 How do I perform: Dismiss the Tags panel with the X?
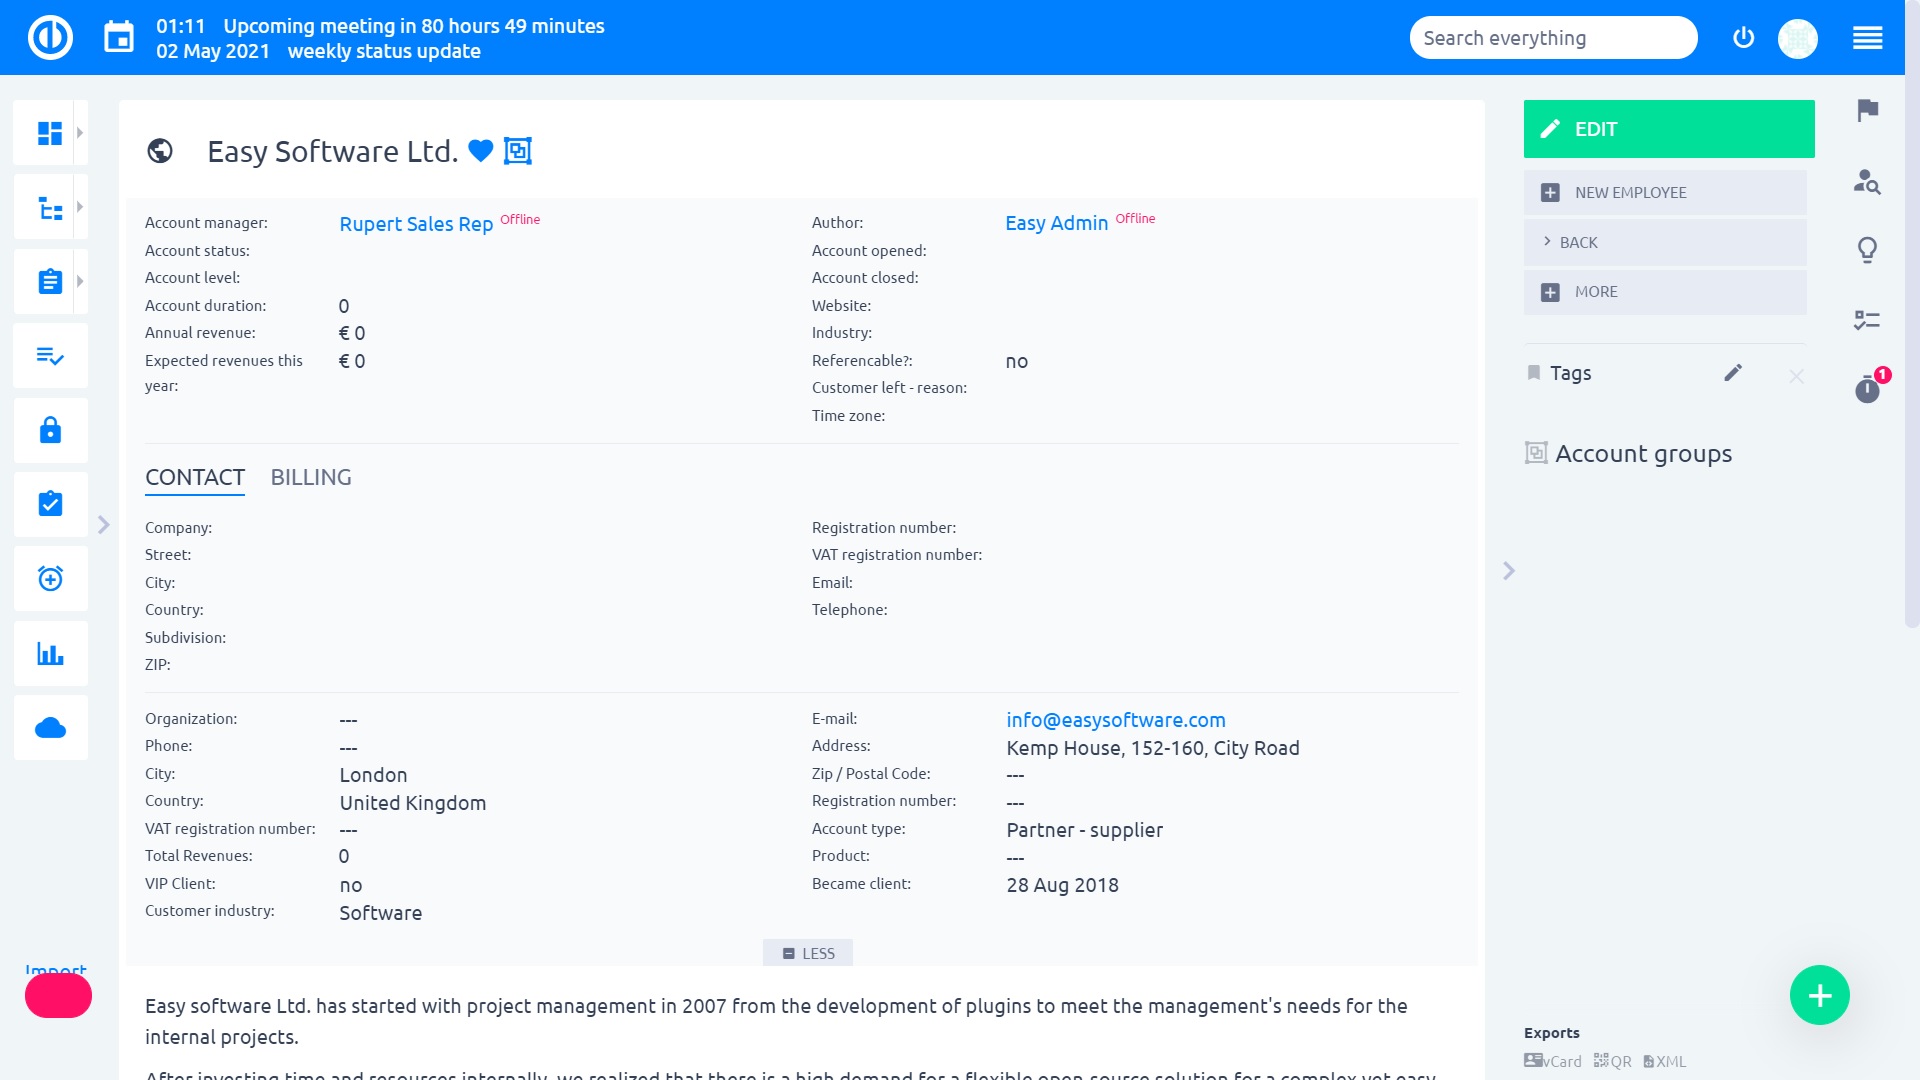pyautogui.click(x=1797, y=376)
